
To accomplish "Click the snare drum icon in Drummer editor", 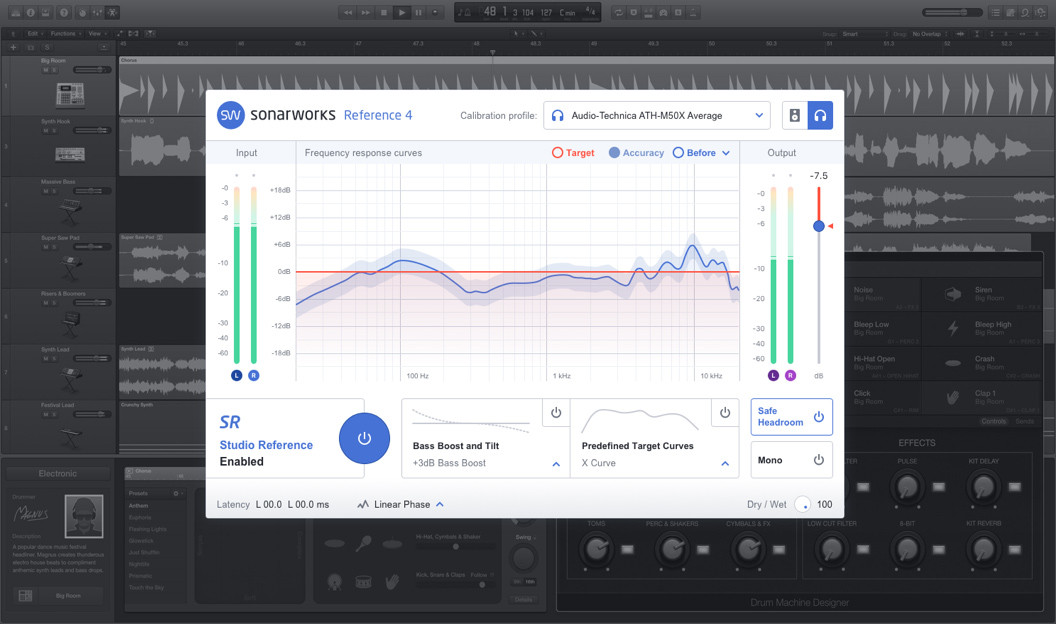I will [363, 582].
